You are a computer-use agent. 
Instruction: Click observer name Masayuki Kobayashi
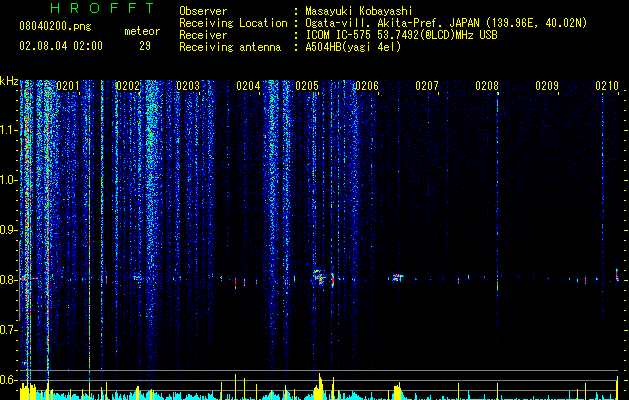359,11
